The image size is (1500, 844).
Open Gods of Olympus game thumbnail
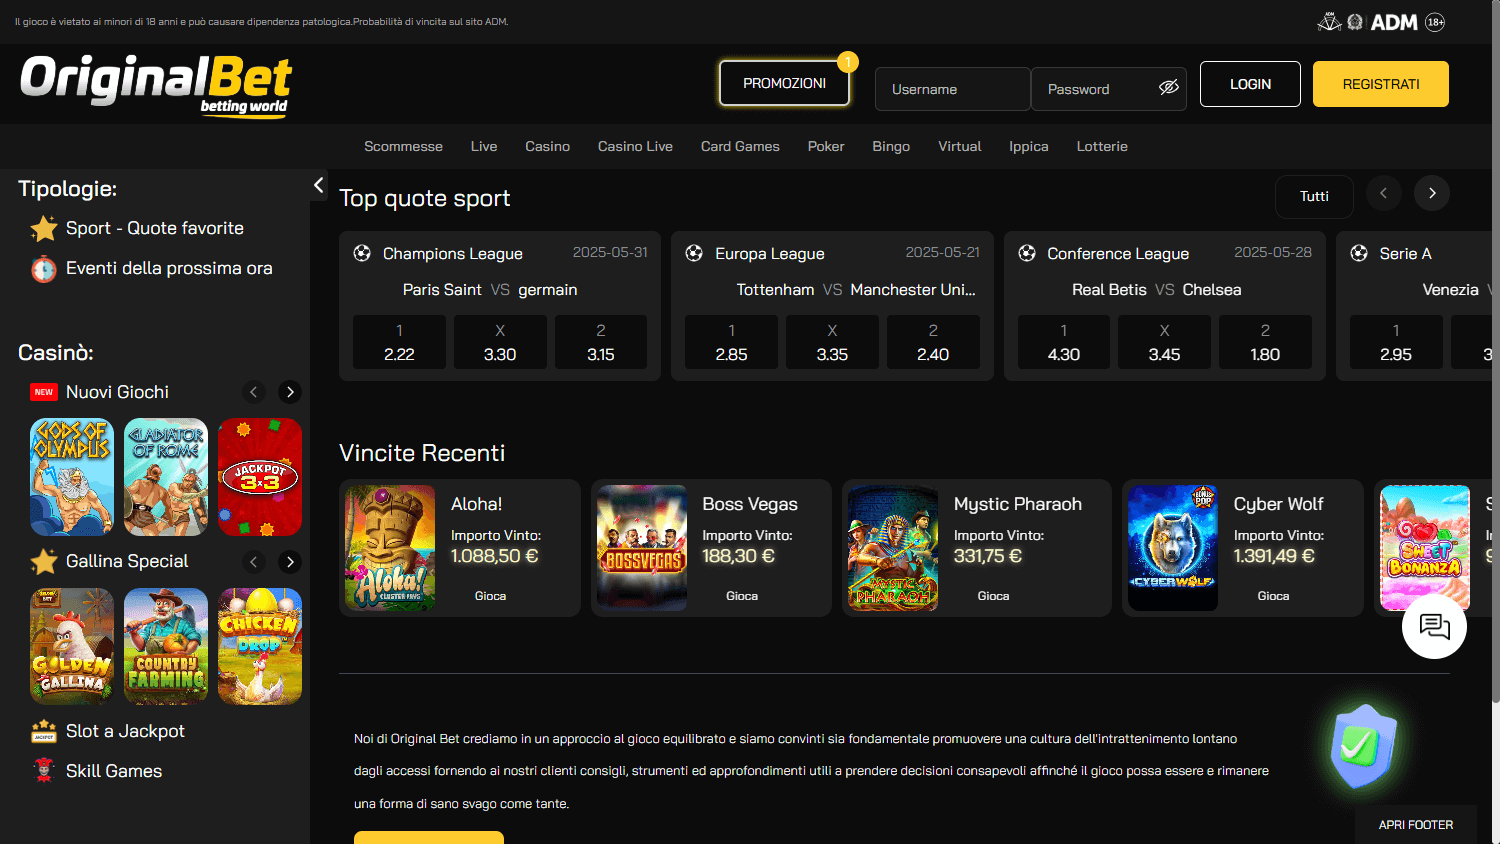click(72, 477)
